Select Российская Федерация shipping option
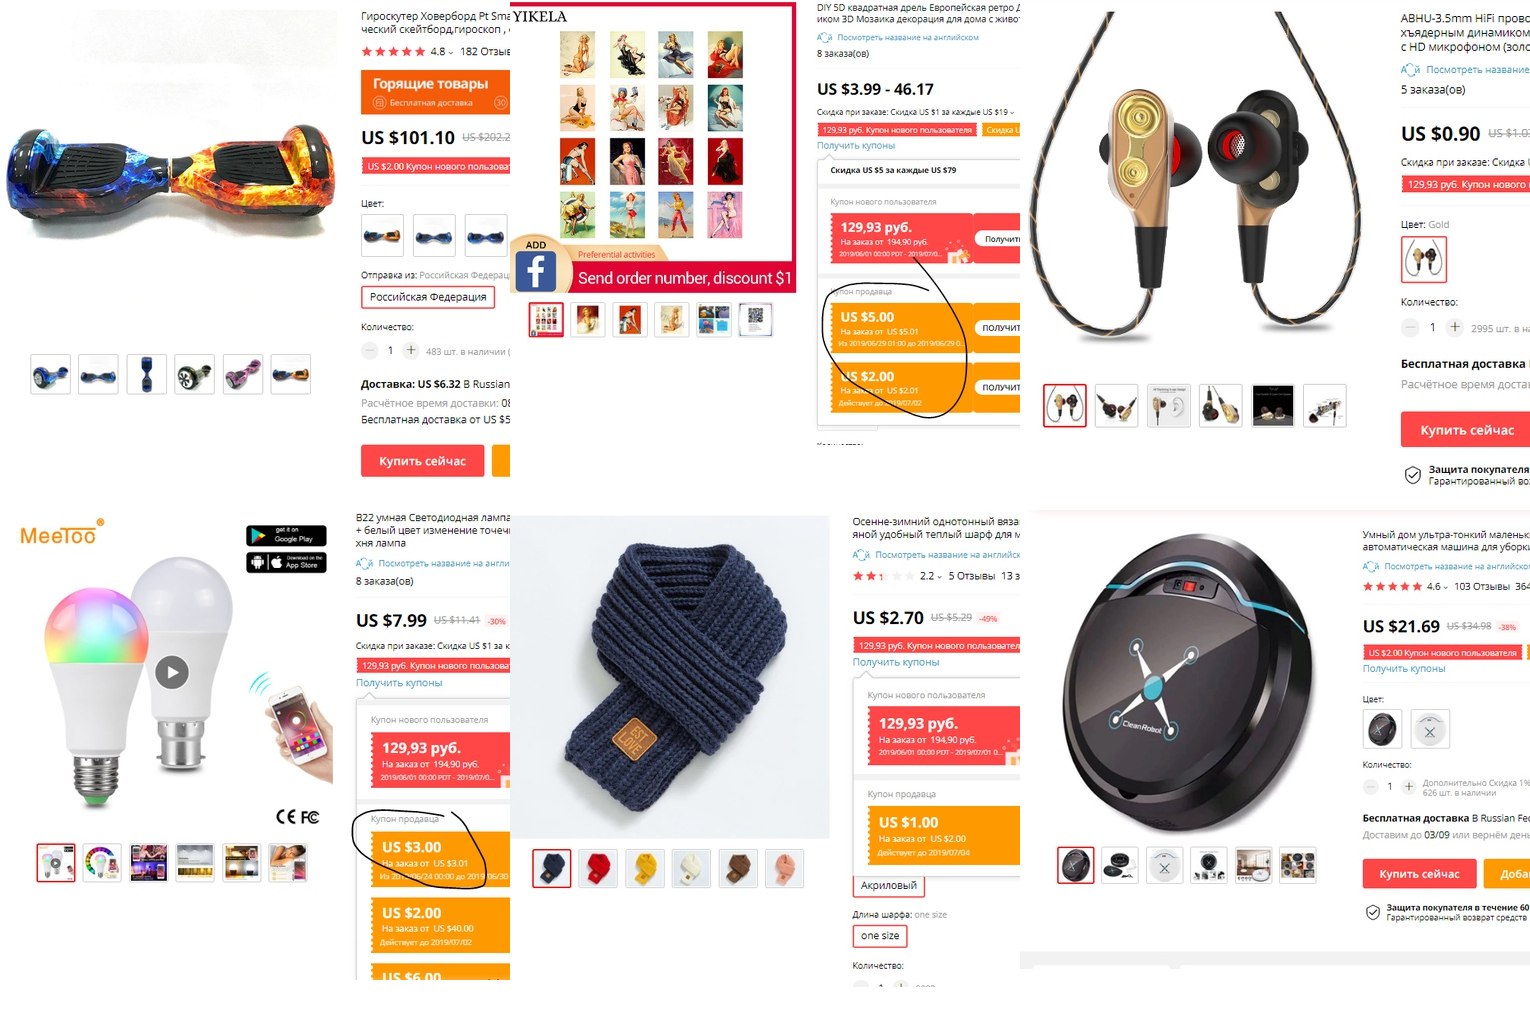Screen dimensions: 1530x1020 (428, 297)
